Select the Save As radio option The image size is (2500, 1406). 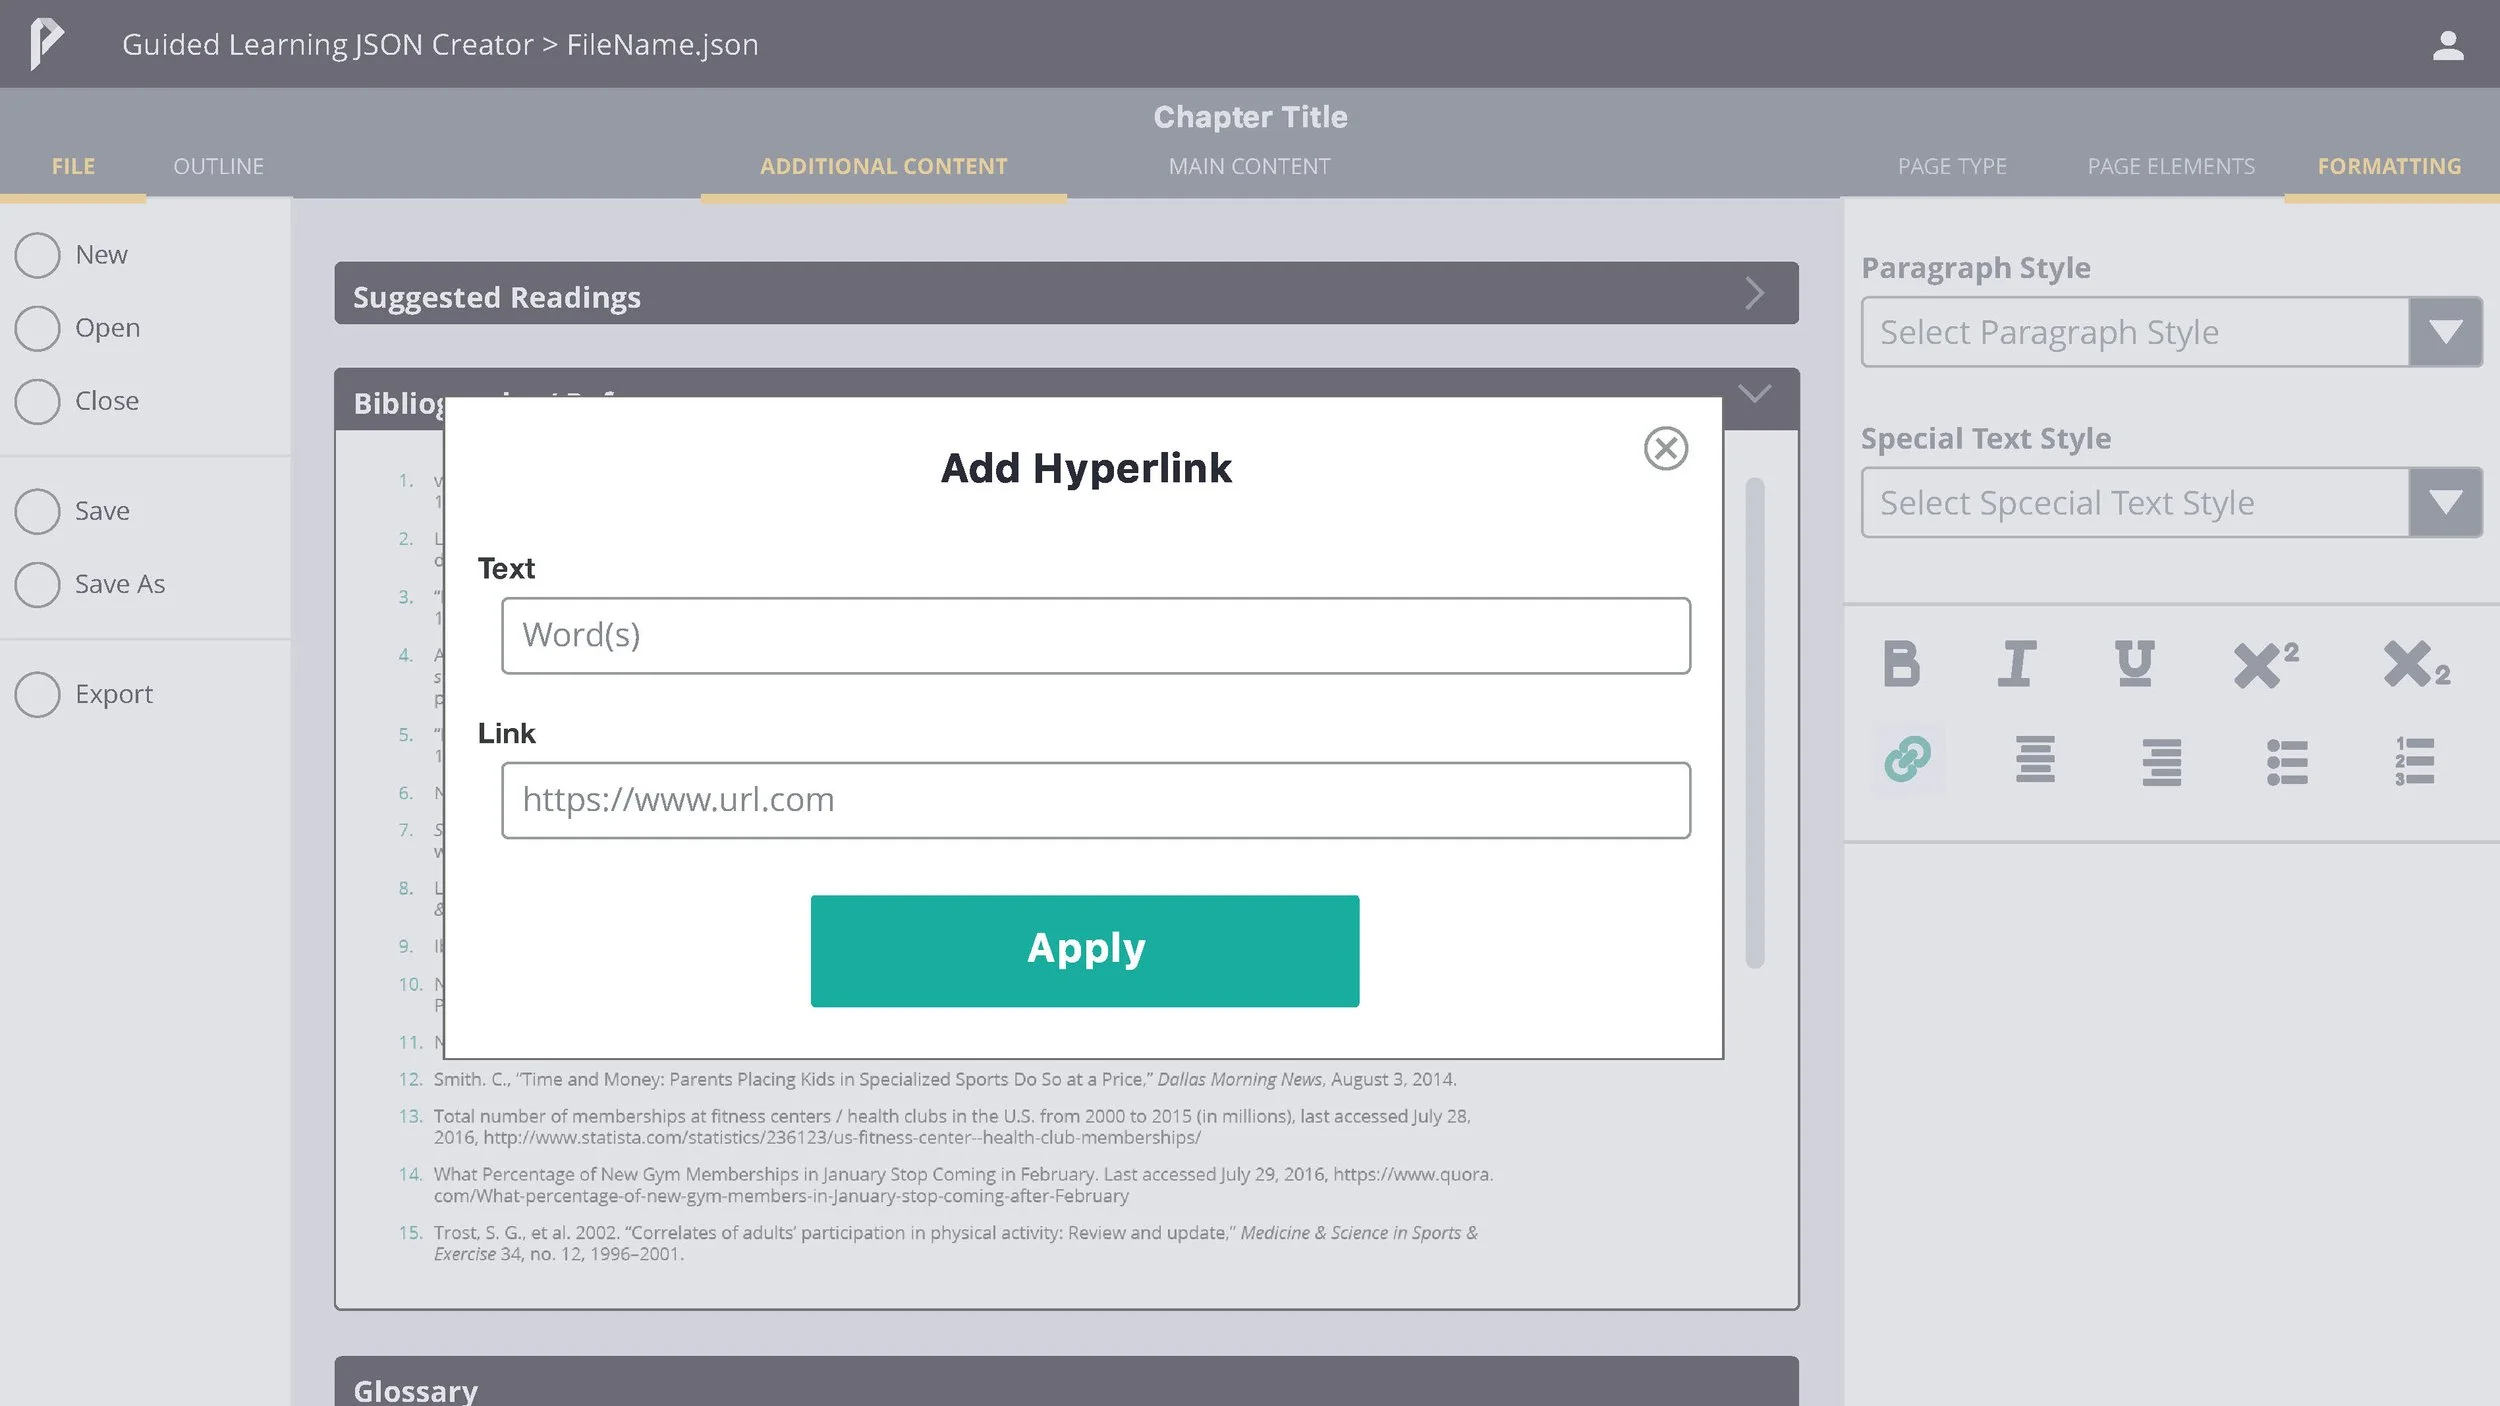pyautogui.click(x=38, y=584)
